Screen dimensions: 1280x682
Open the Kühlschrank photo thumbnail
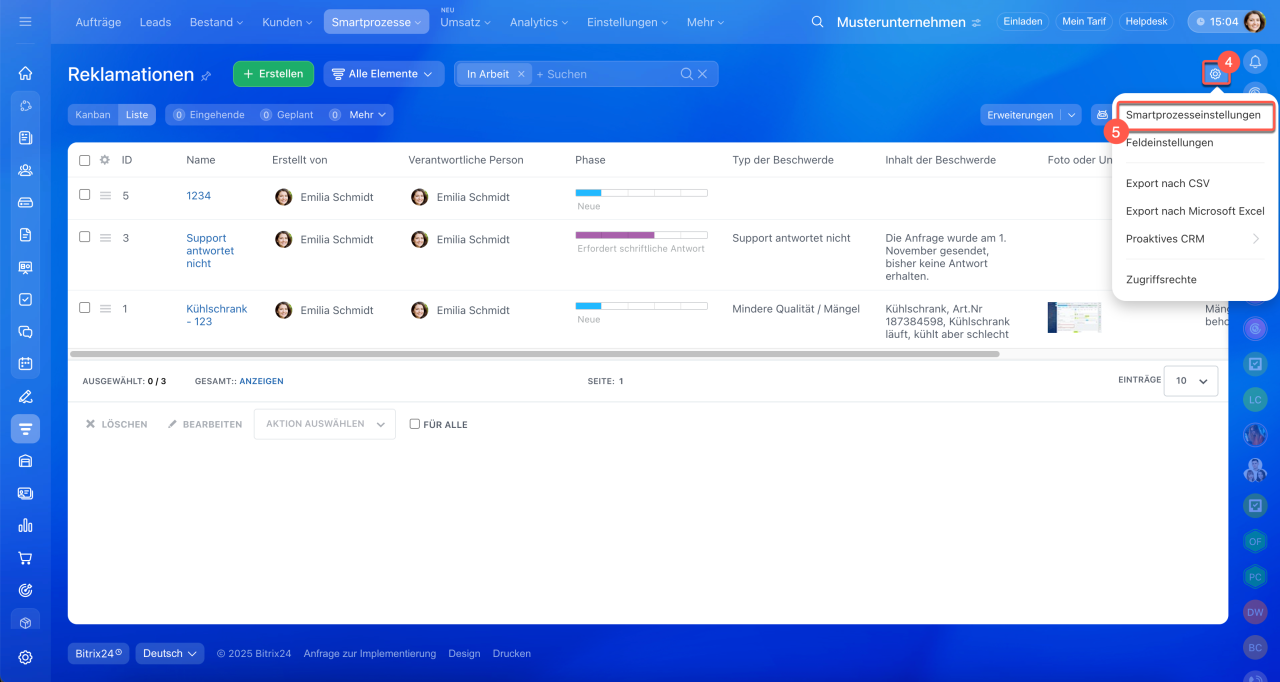pyautogui.click(x=1073, y=317)
